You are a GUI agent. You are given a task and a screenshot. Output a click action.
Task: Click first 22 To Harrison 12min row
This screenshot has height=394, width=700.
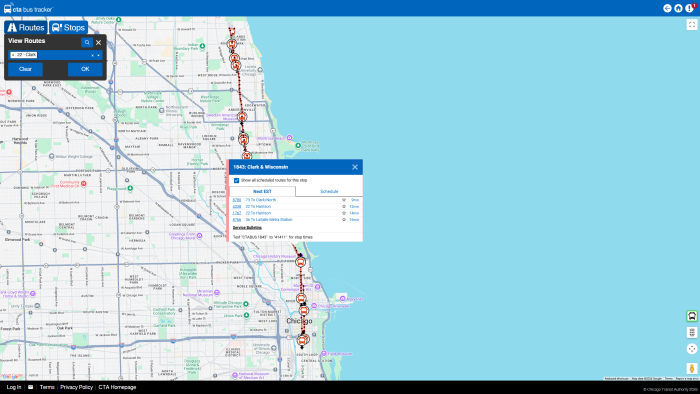coord(296,207)
